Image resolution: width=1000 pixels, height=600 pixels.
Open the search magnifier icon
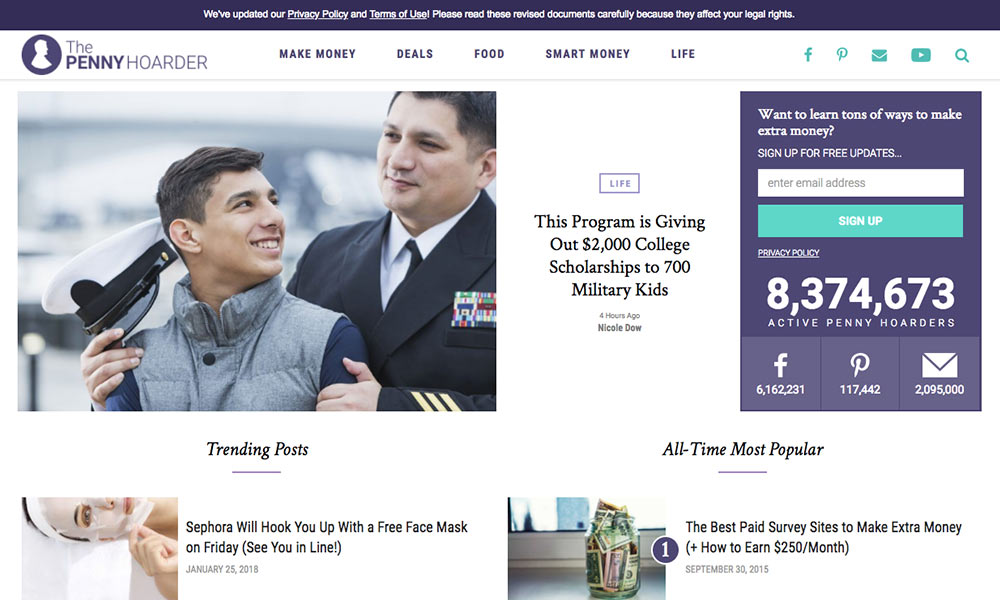tap(962, 55)
